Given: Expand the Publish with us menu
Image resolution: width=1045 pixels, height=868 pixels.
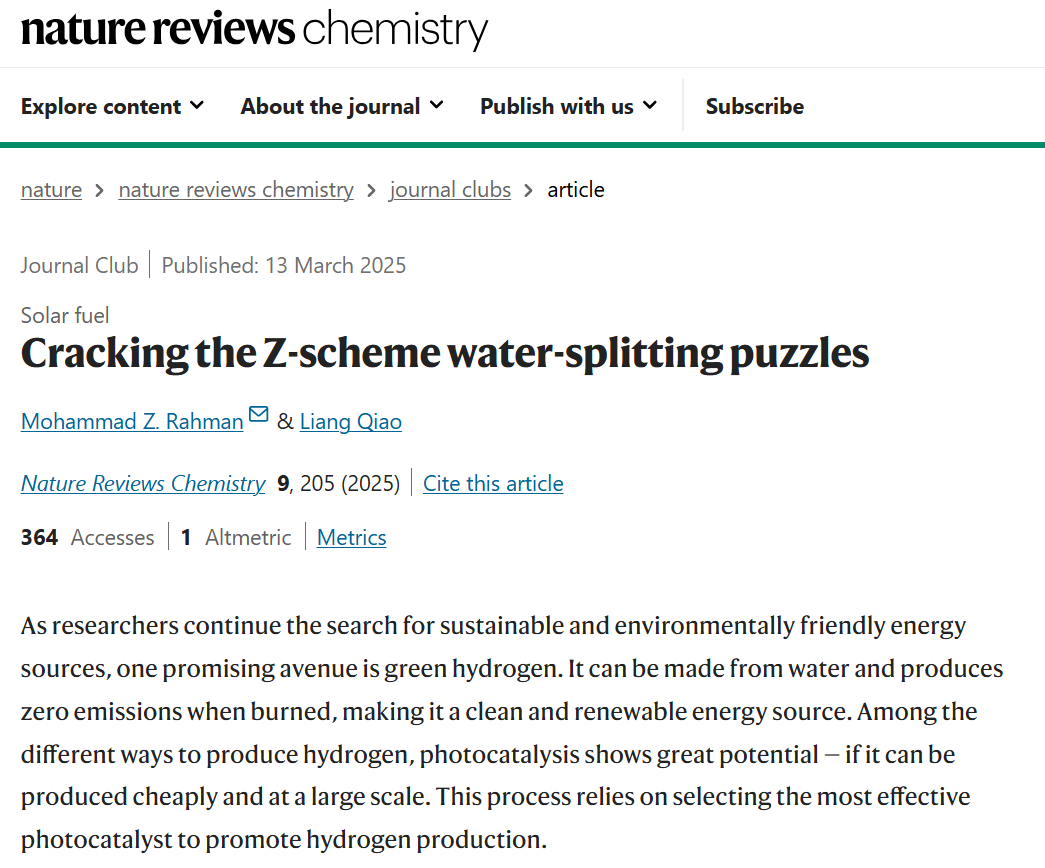Looking at the screenshot, I should tap(568, 106).
